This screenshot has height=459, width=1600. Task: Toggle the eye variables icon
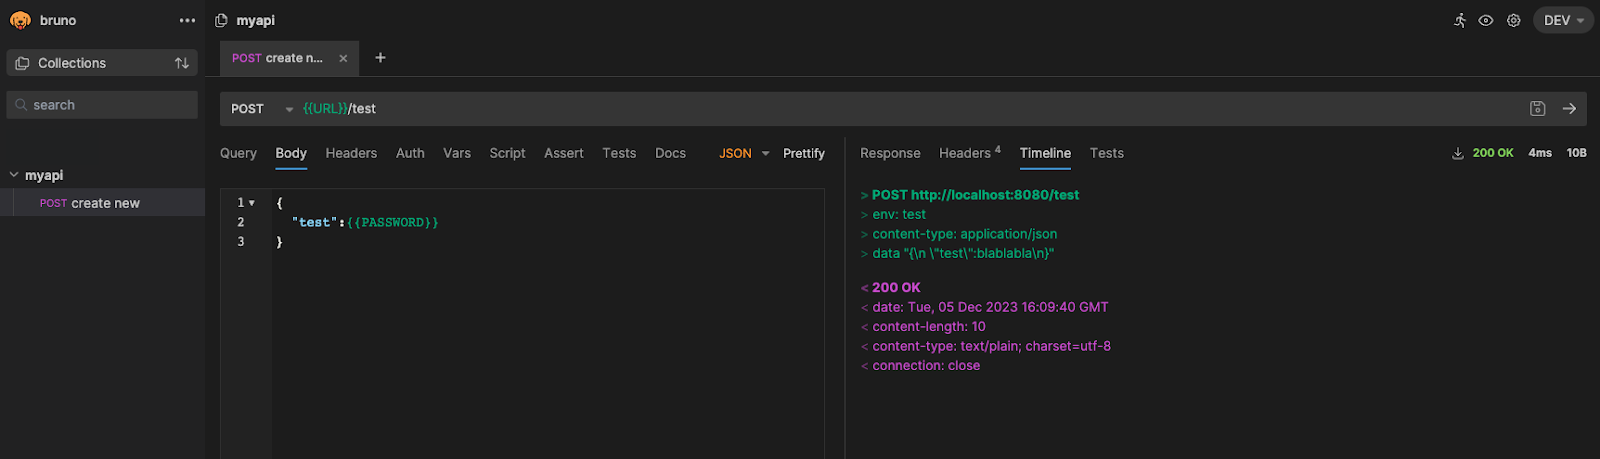[x=1486, y=20]
